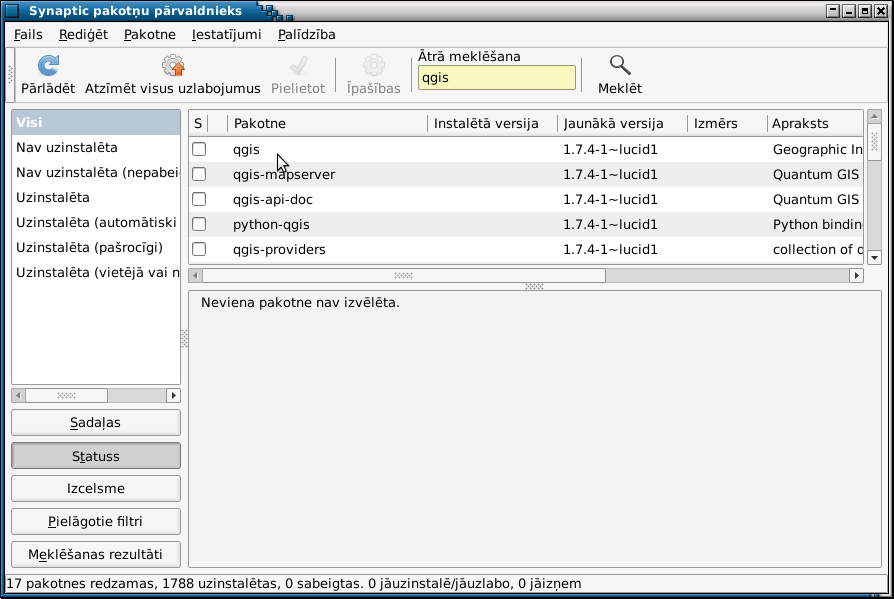Focus the Ātrā meklēšana search field
Viewport: 894px width, 599px height.
[497, 78]
